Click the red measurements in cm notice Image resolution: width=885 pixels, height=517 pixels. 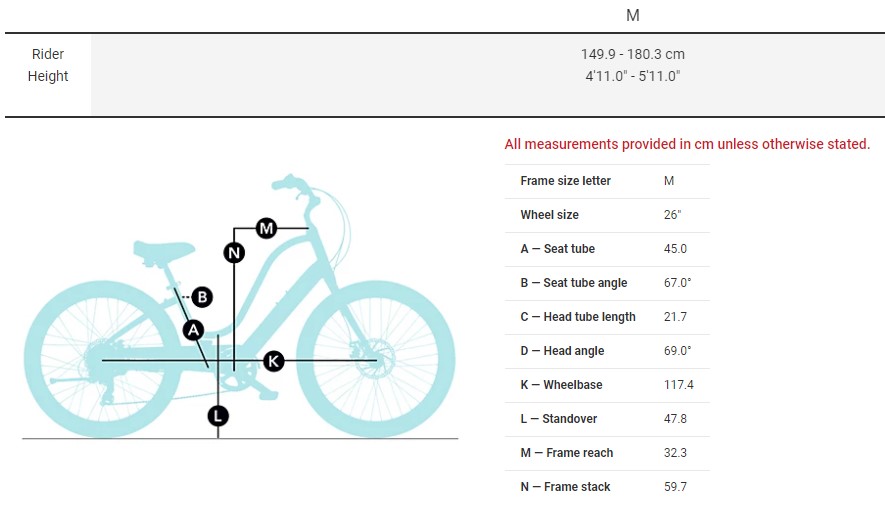point(687,144)
